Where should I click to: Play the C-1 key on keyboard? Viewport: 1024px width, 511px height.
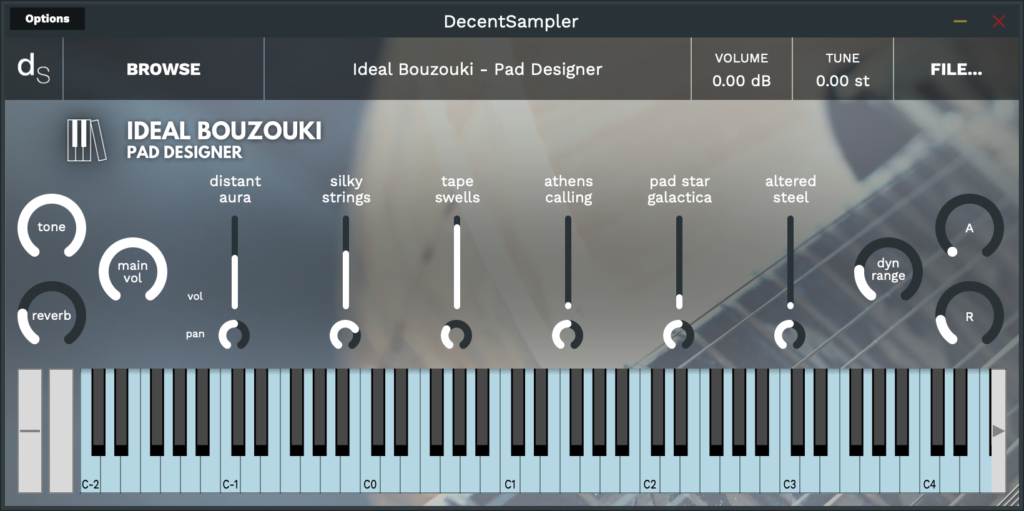pos(231,476)
